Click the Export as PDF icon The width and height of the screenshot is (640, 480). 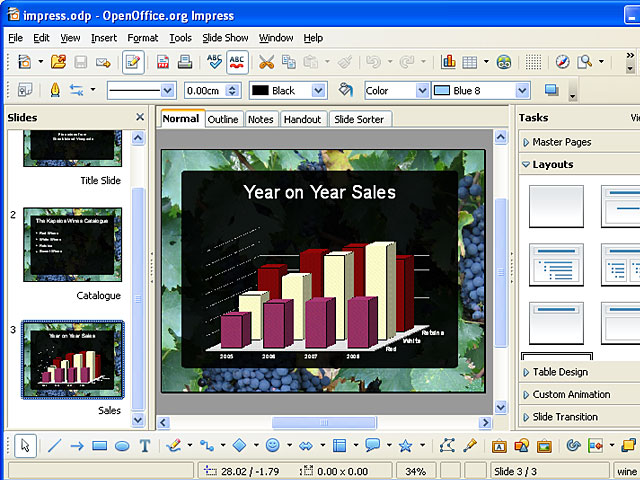[x=163, y=62]
